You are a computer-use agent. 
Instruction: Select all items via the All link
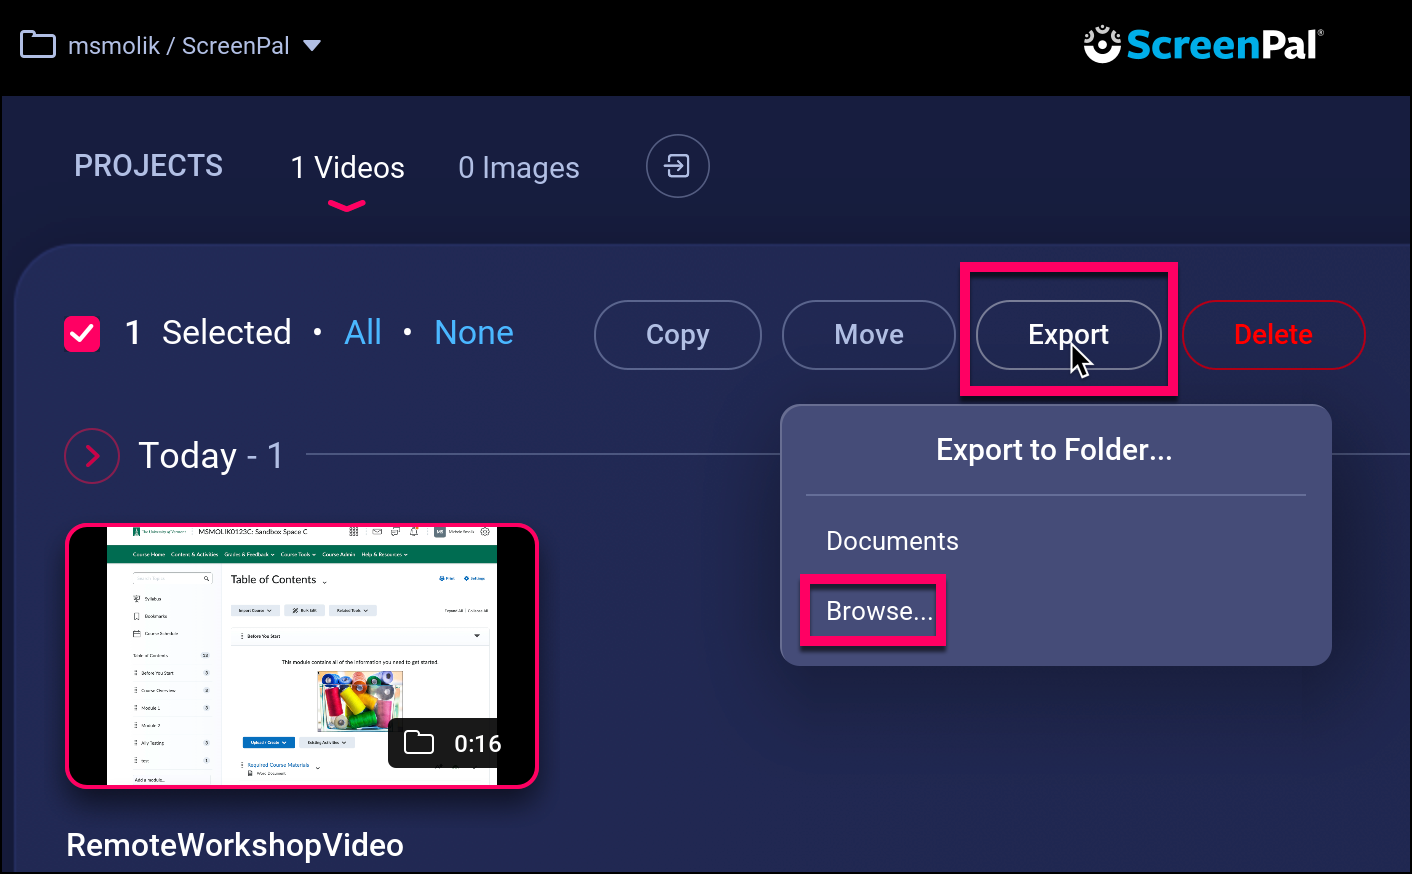point(362,333)
